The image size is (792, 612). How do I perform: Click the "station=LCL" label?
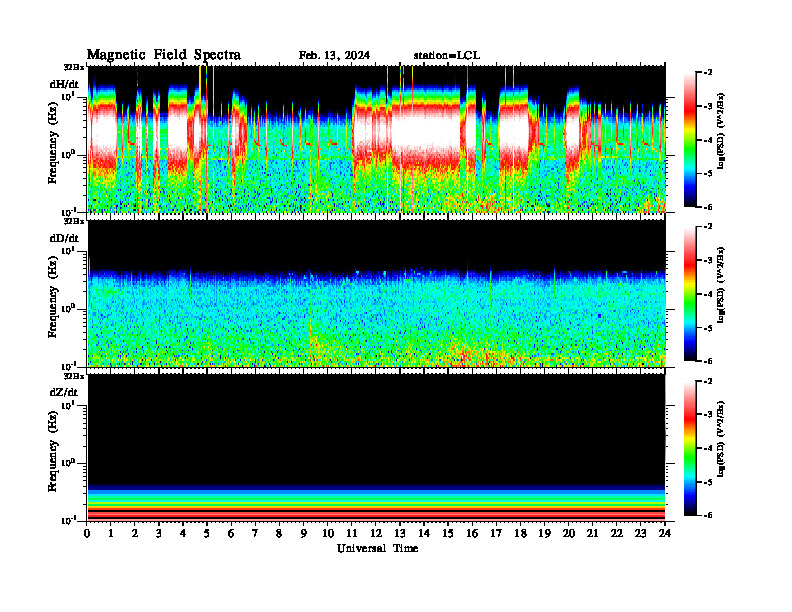[x=447, y=56]
